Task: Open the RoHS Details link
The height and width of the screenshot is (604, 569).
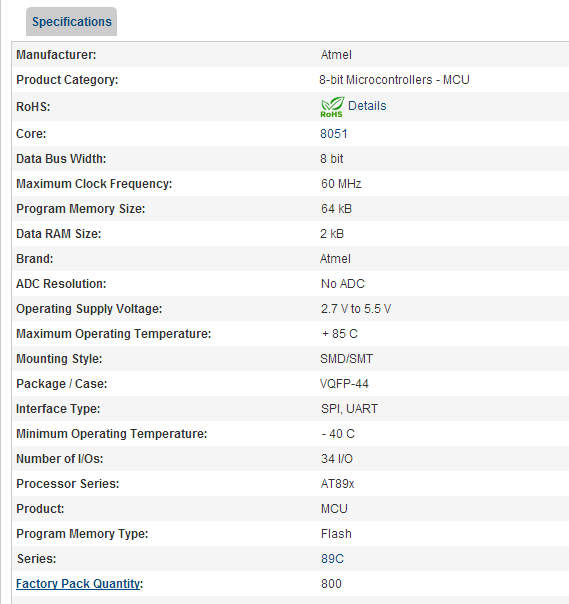Action: [x=367, y=106]
